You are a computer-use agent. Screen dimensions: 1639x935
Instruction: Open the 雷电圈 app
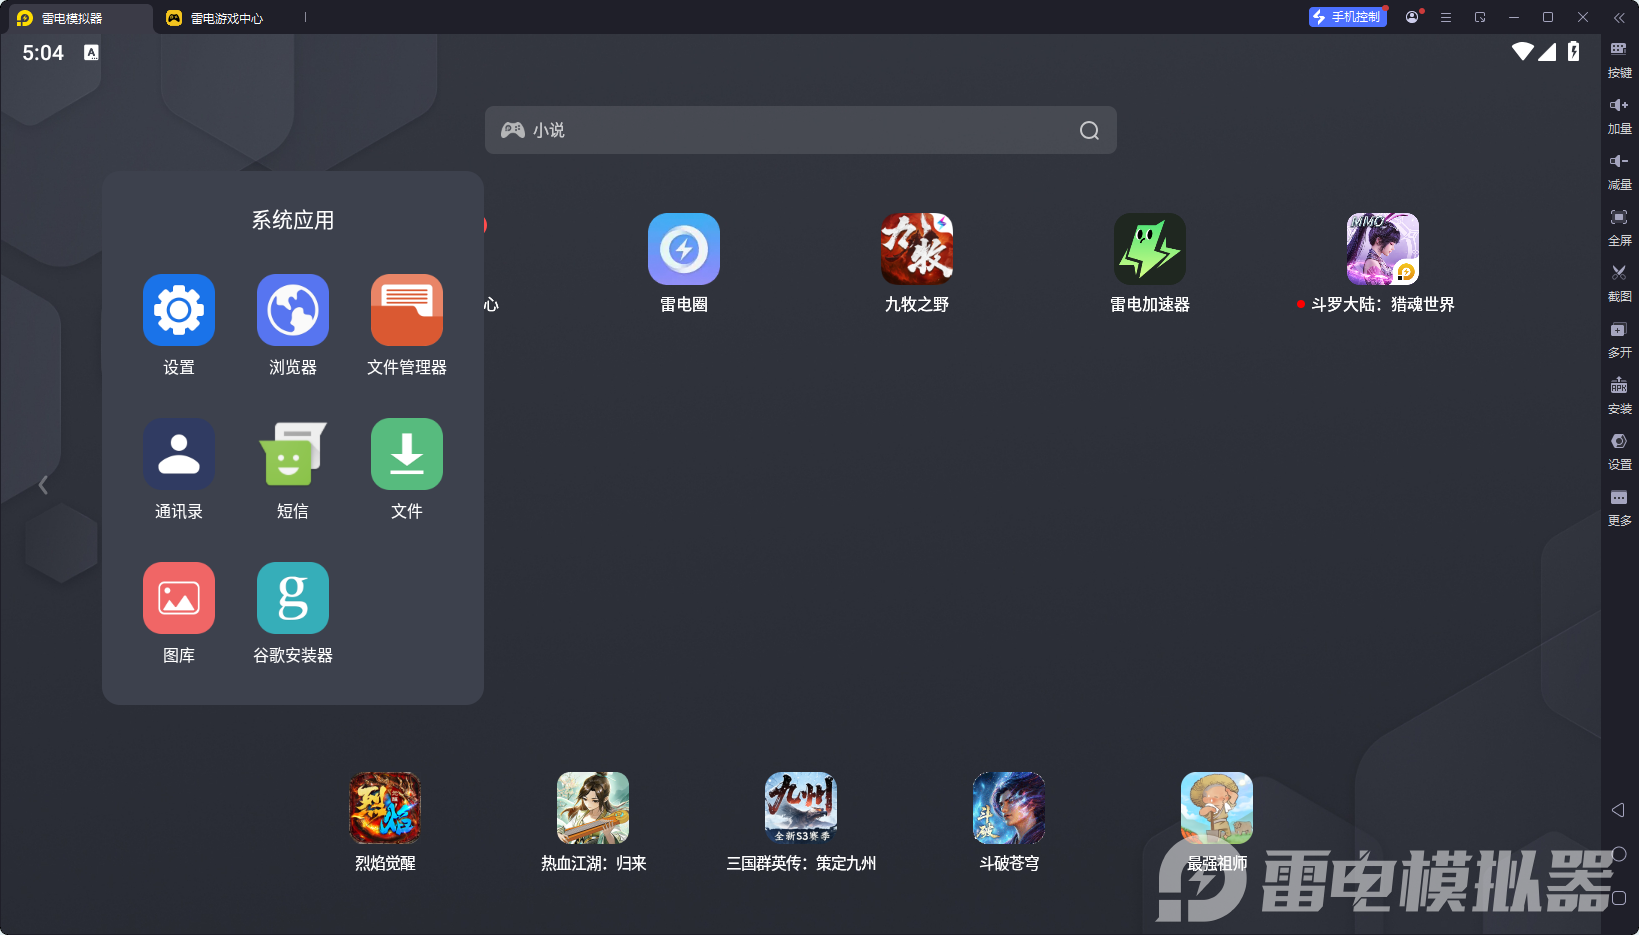tap(684, 250)
